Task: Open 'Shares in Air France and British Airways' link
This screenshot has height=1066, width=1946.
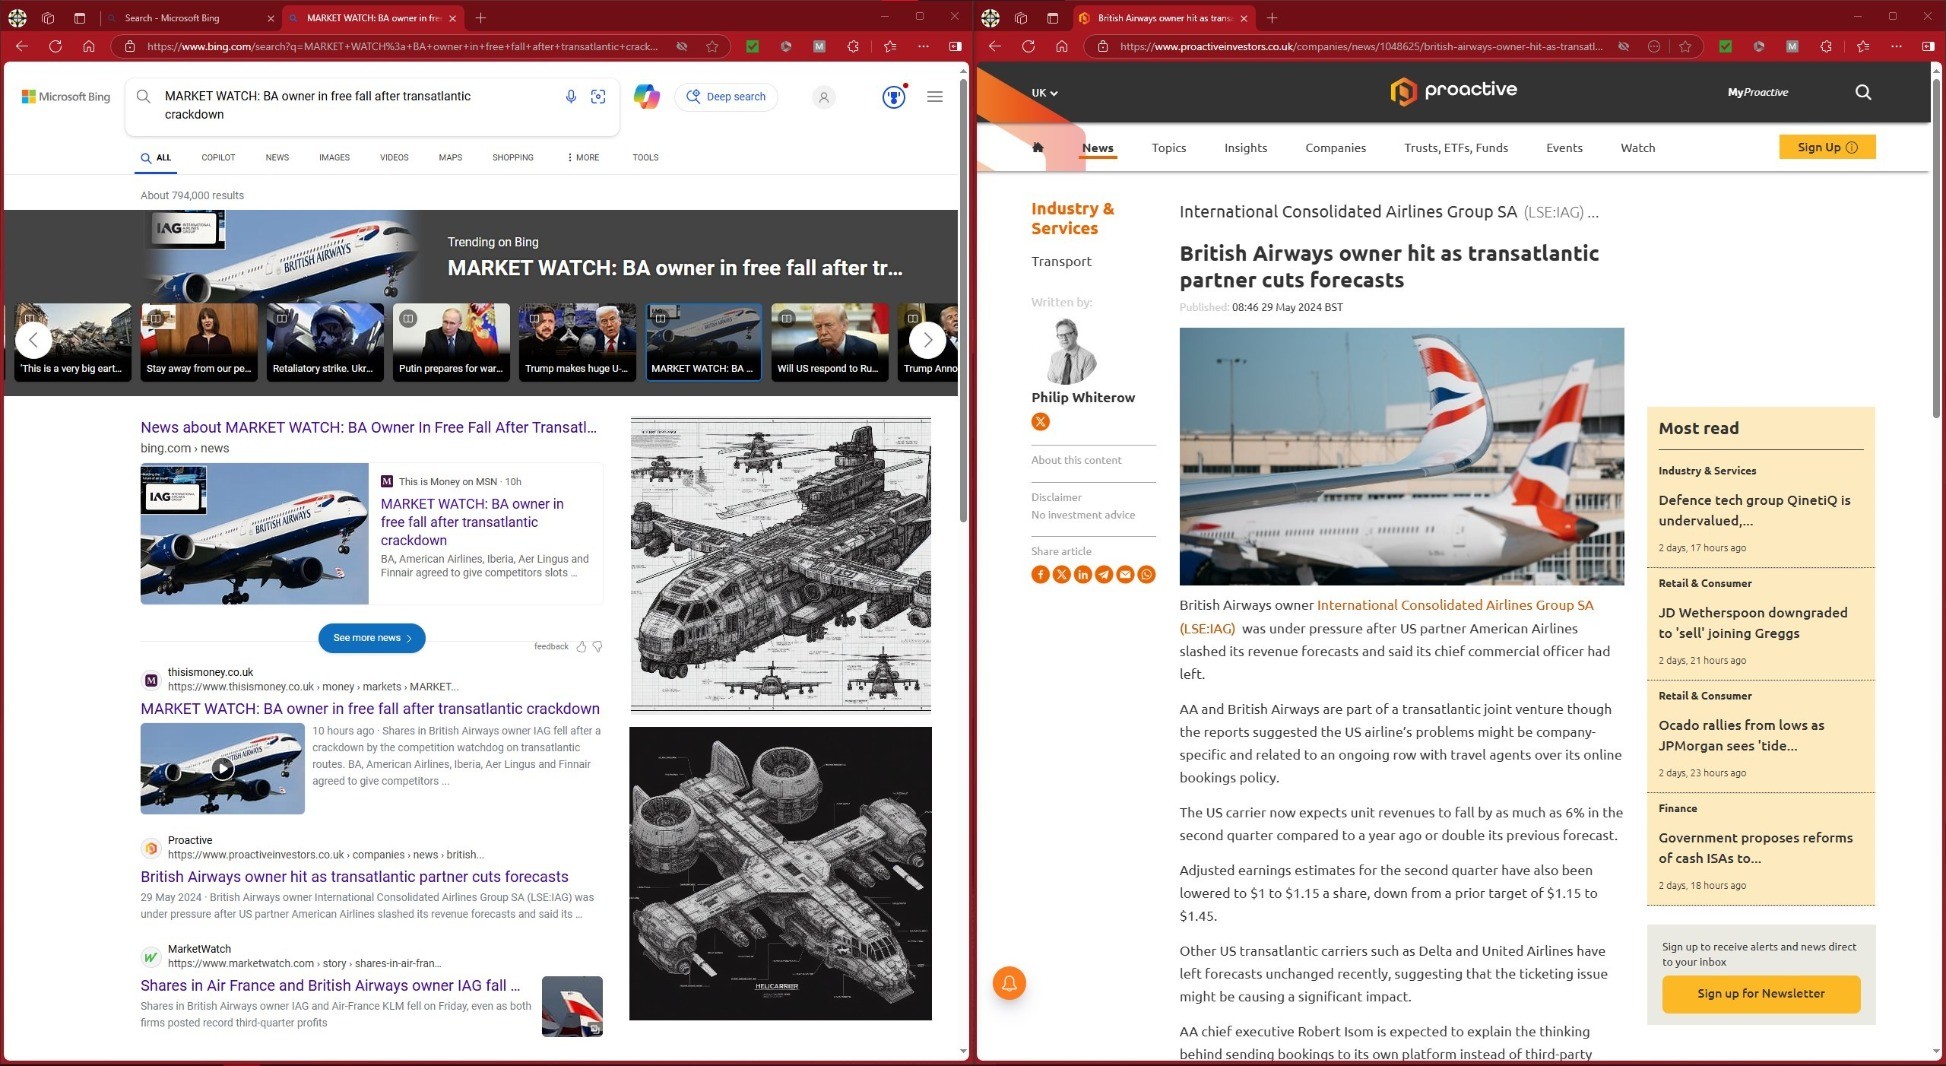Action: (330, 986)
